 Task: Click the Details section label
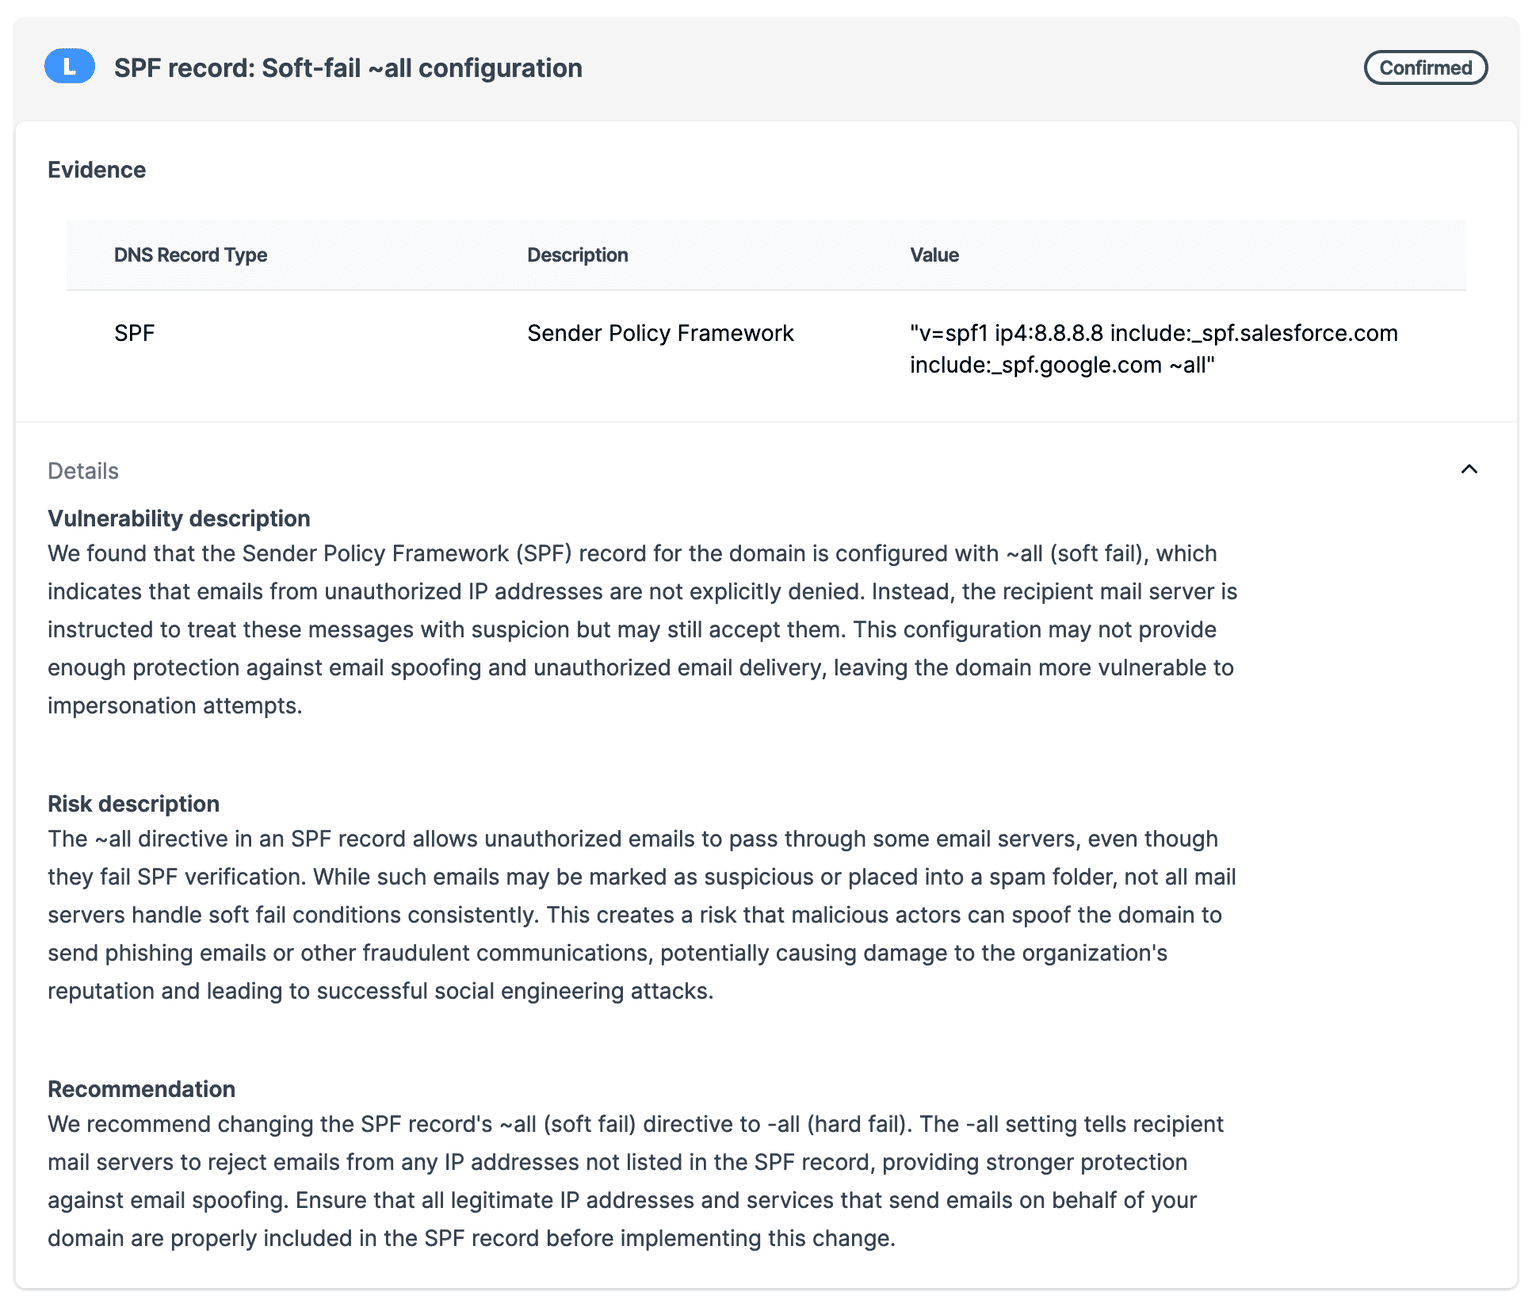[83, 471]
